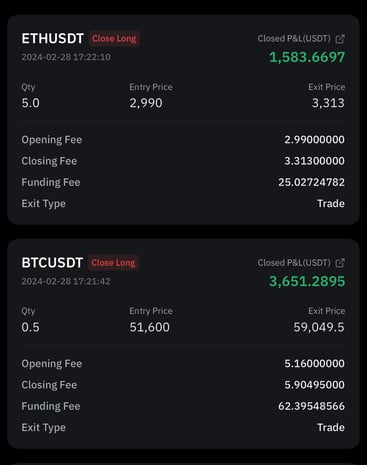Tap the ETHUSDT entry price 2,990

146,103
